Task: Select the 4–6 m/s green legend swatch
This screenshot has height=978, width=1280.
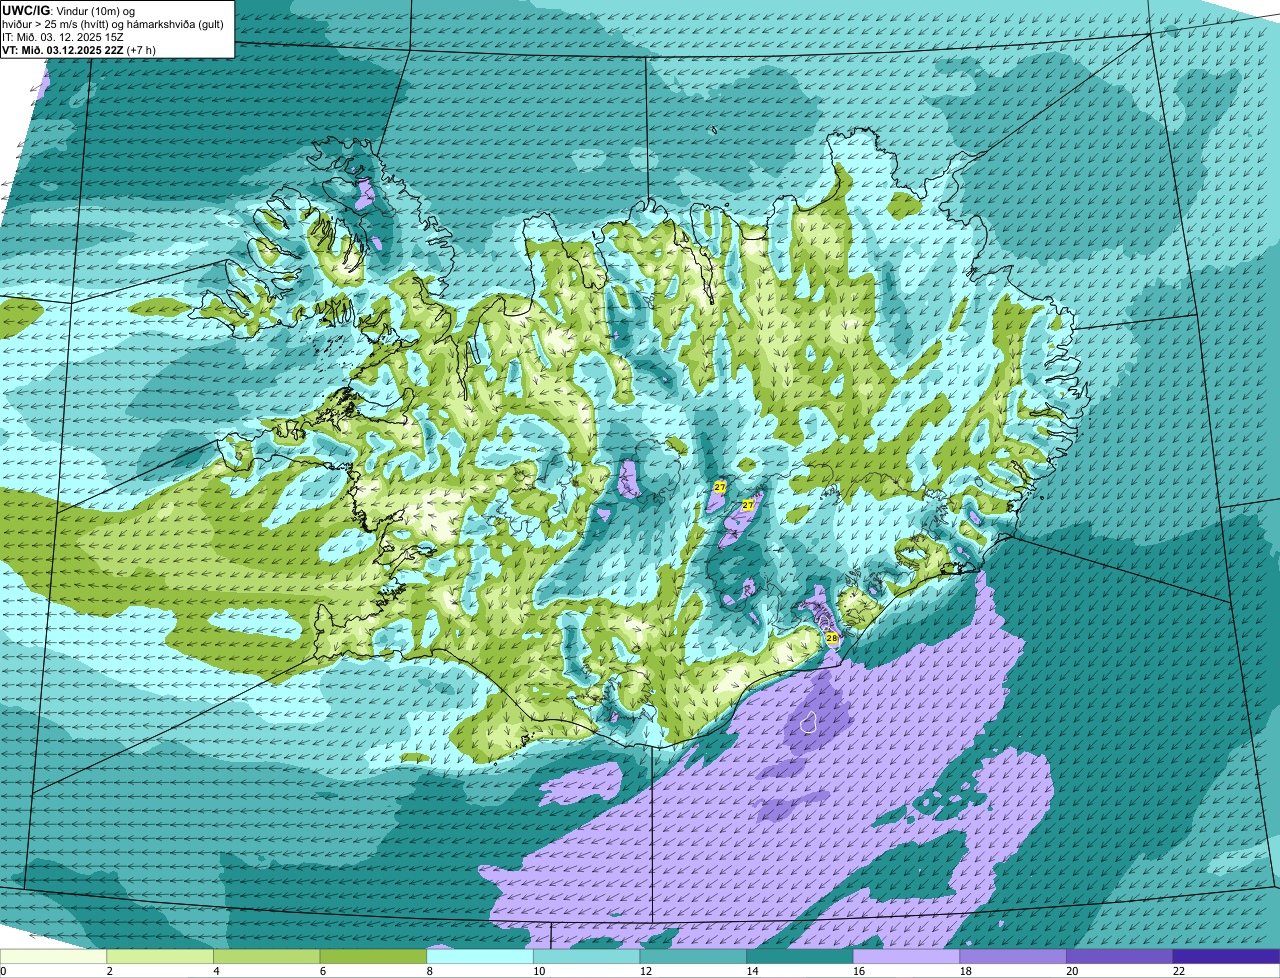Action: [266, 956]
